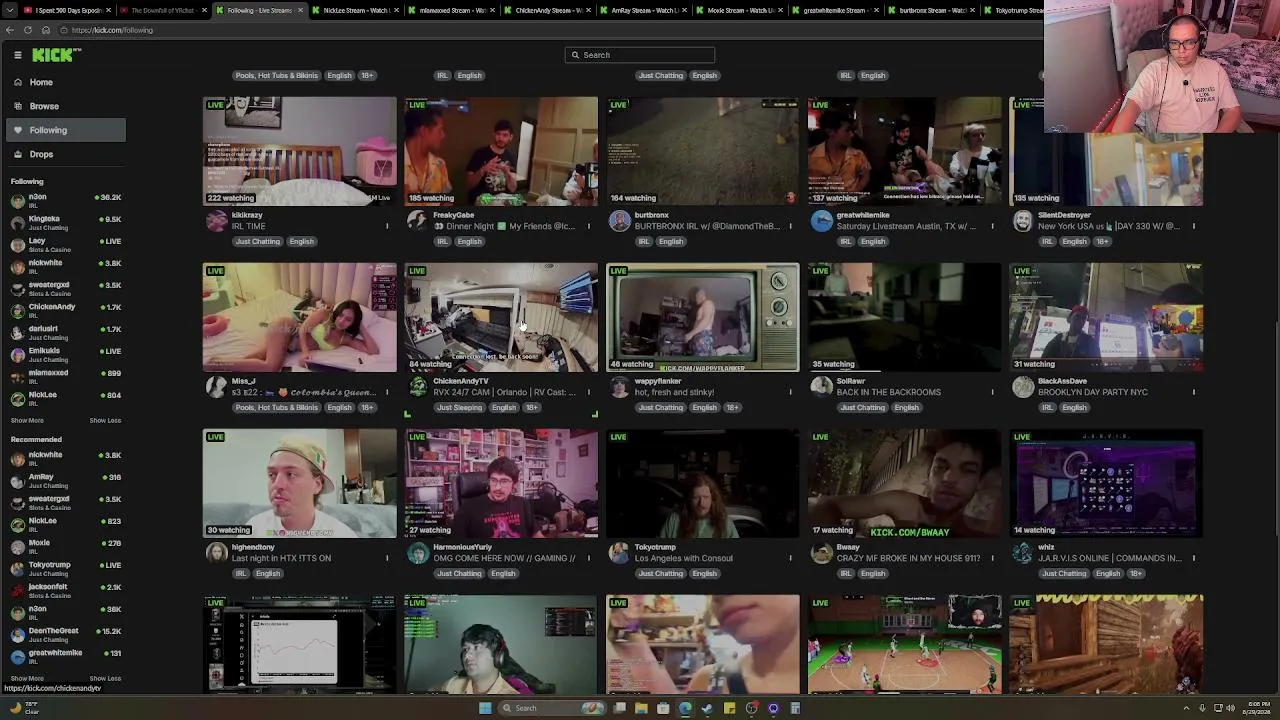Click Pools, Hot Tubs & Bikinis tag under Miss_J
This screenshot has width=1280, height=720.
pos(277,408)
